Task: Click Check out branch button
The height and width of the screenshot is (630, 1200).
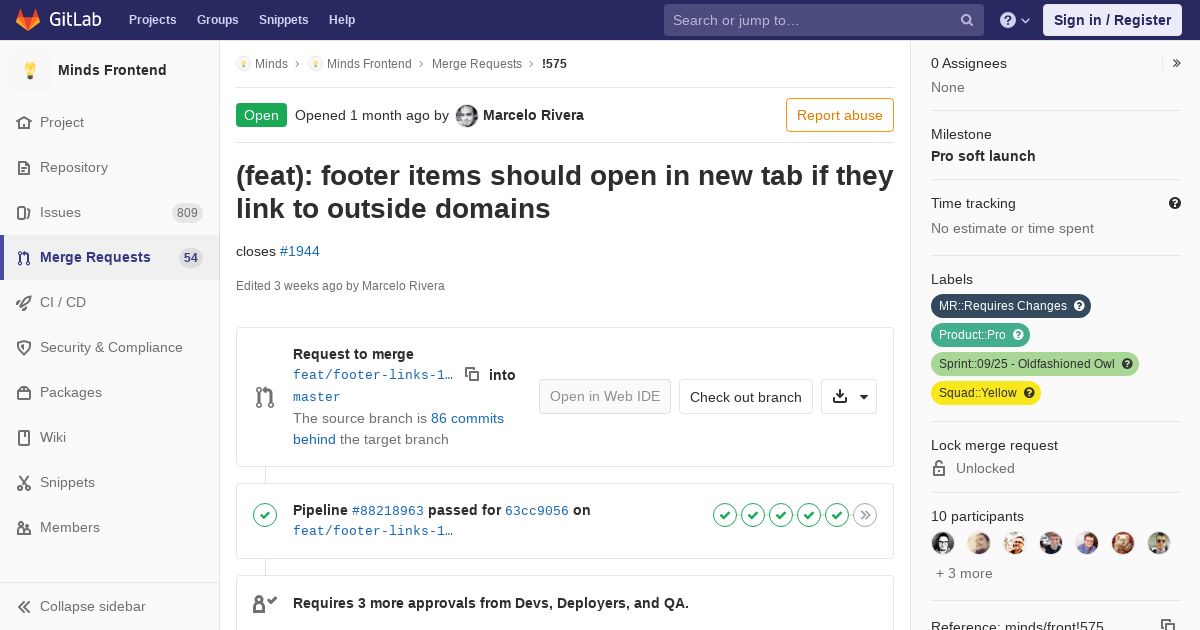Action: (x=746, y=396)
